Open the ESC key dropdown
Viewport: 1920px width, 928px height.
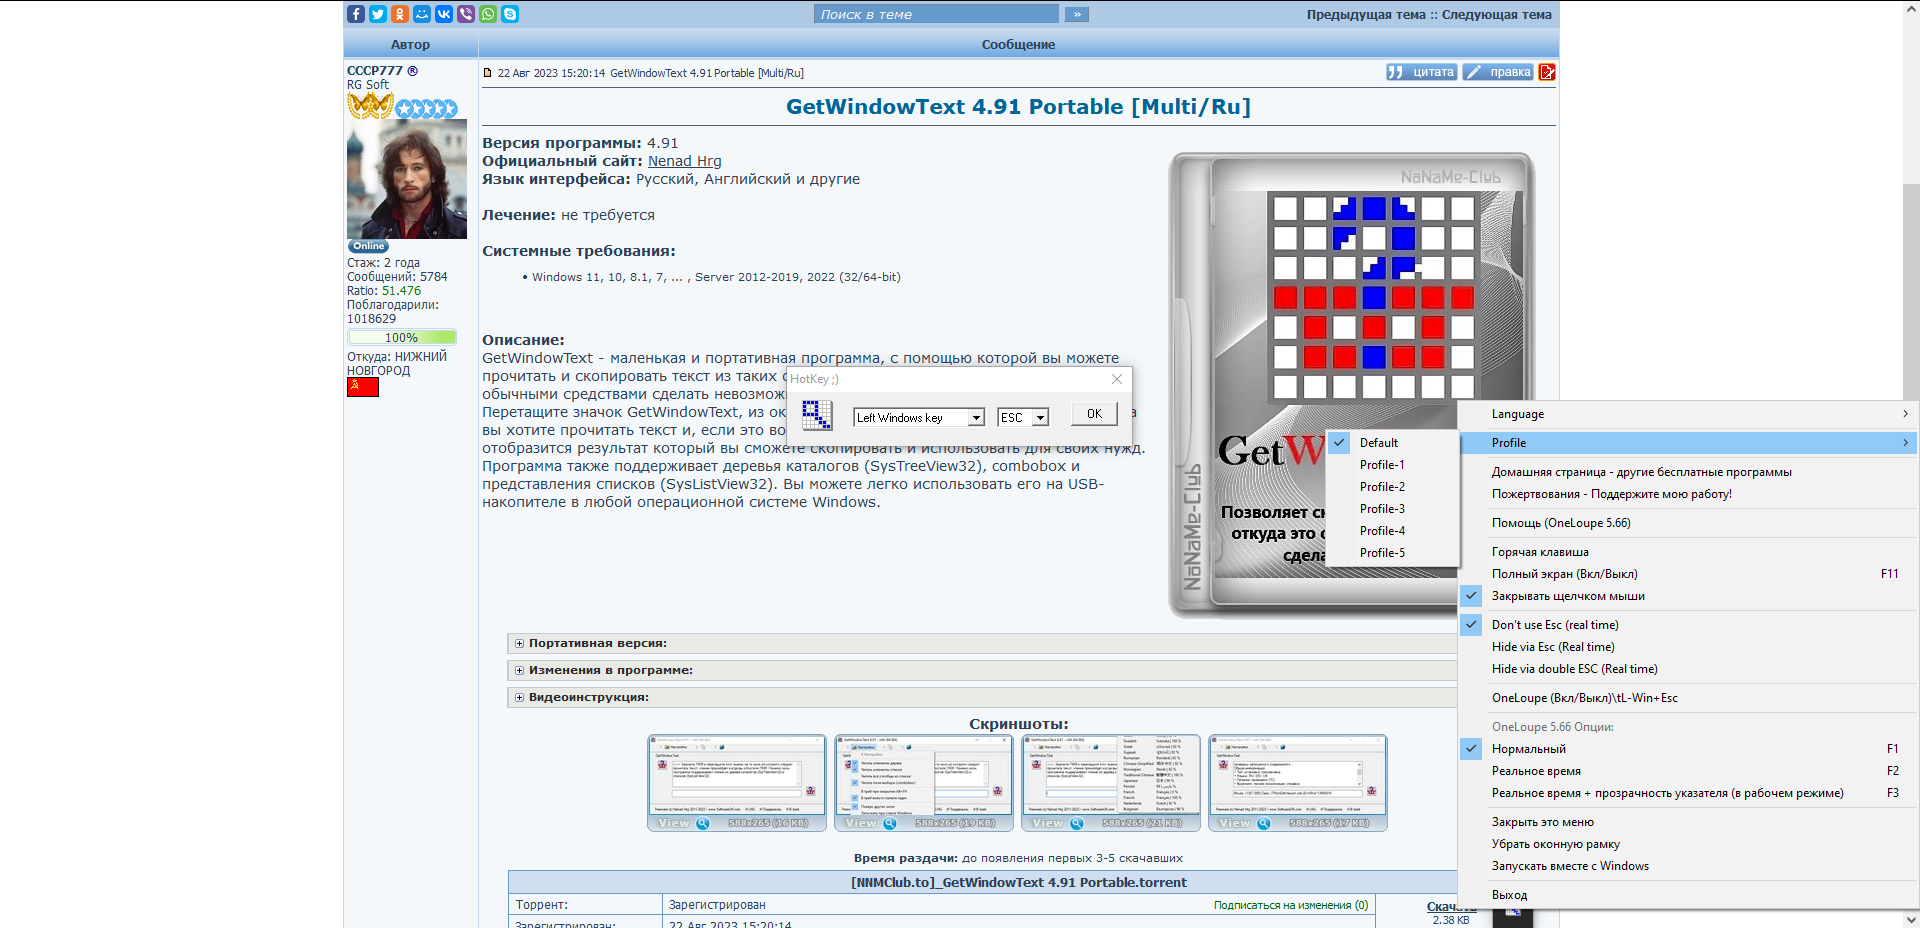1040,418
